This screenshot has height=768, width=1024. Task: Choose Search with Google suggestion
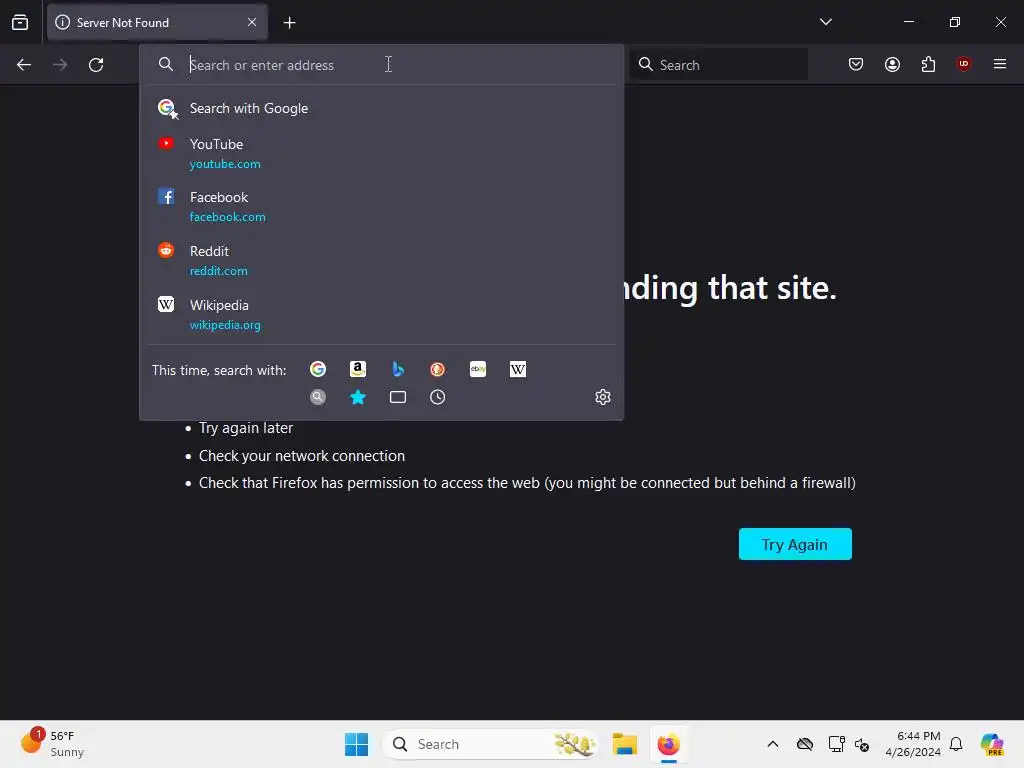tap(381, 108)
